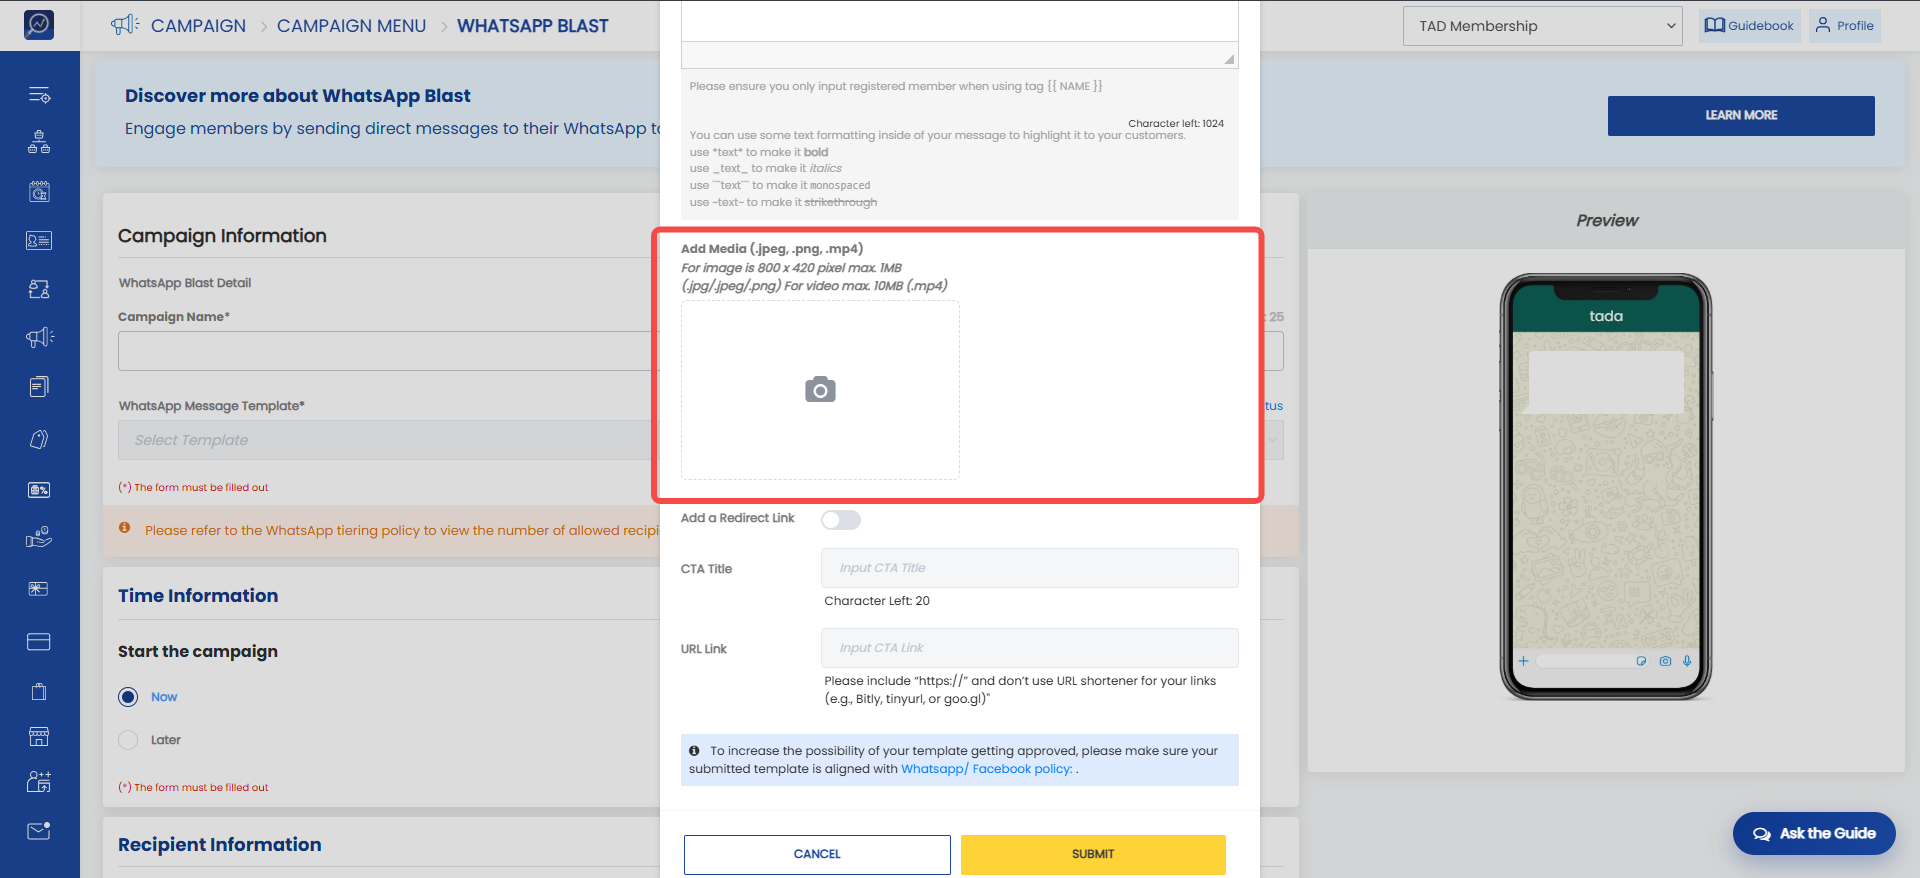Click the 'Recipient Information' heading
Screen dimensions: 1920x878
click(220, 845)
